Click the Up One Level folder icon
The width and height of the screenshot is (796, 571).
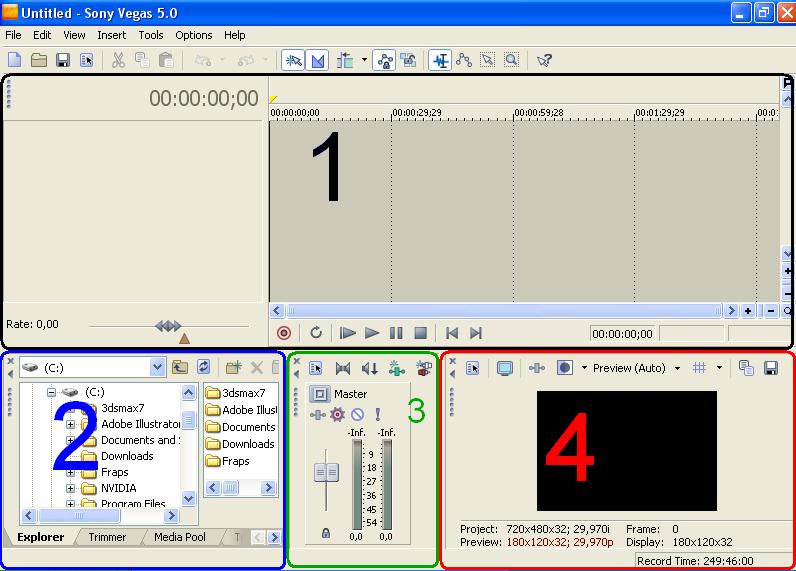click(180, 366)
